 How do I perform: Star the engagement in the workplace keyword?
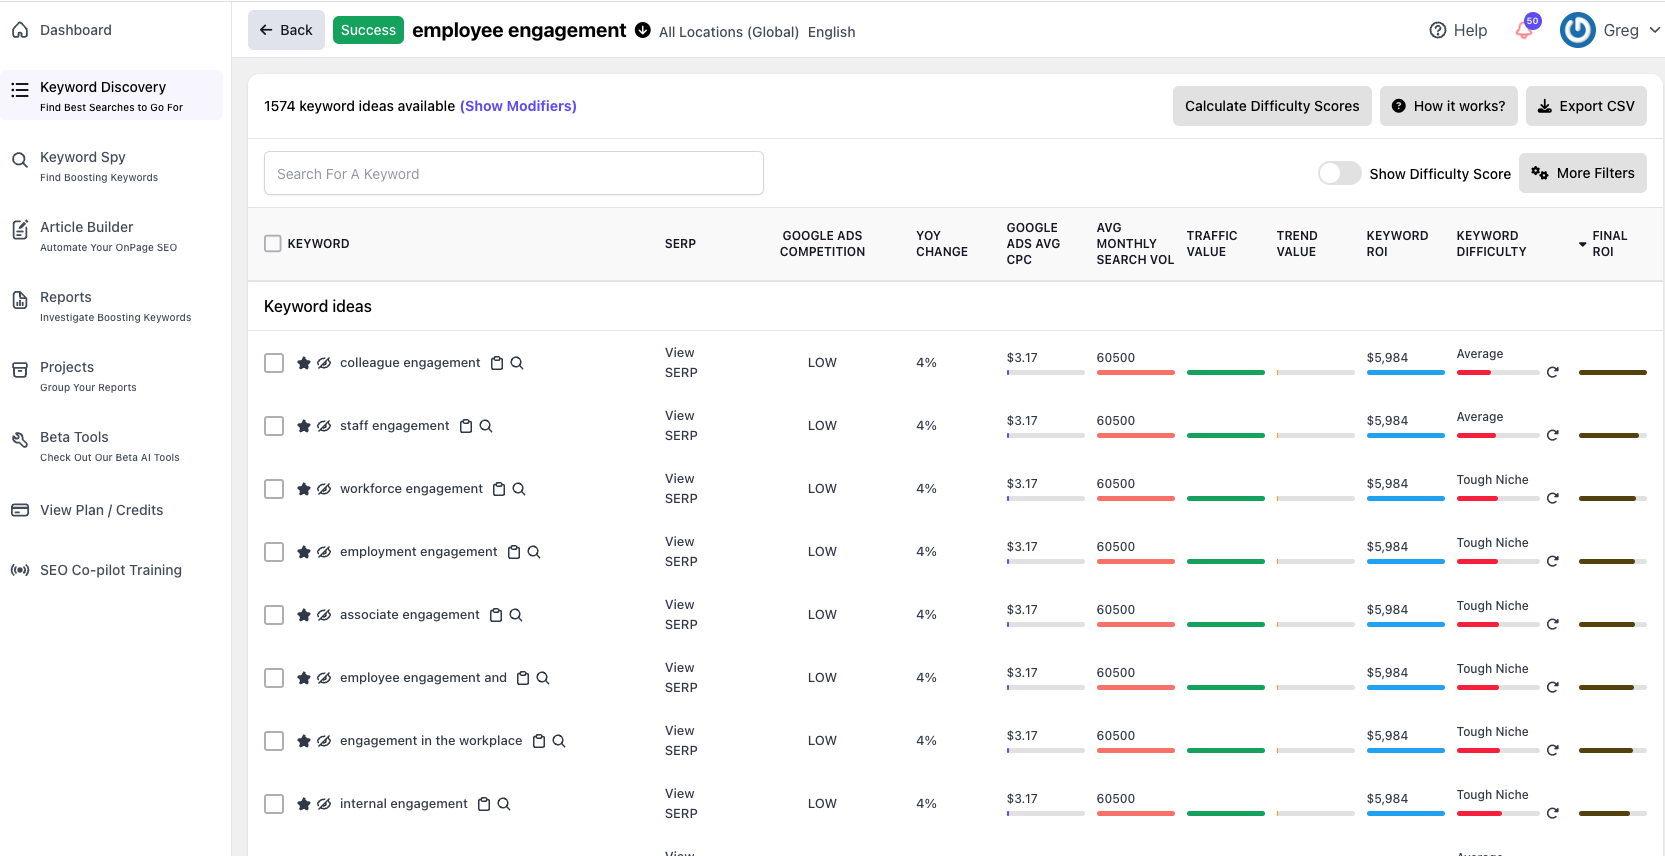pyautogui.click(x=304, y=741)
